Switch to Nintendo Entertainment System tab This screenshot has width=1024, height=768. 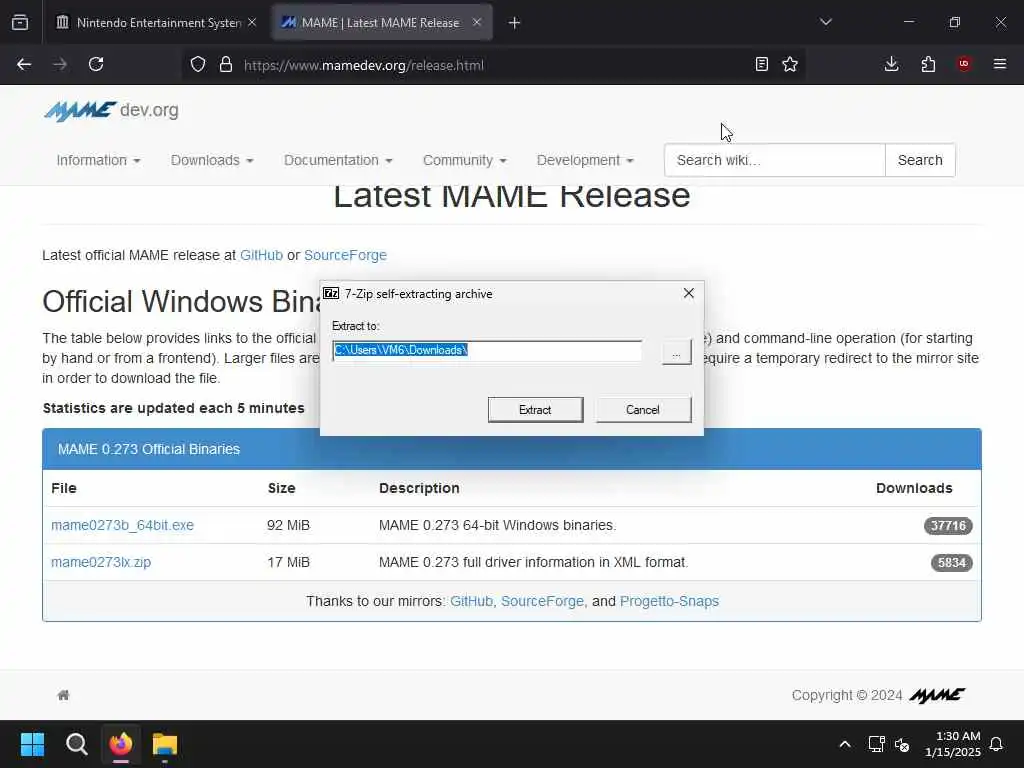tap(157, 23)
